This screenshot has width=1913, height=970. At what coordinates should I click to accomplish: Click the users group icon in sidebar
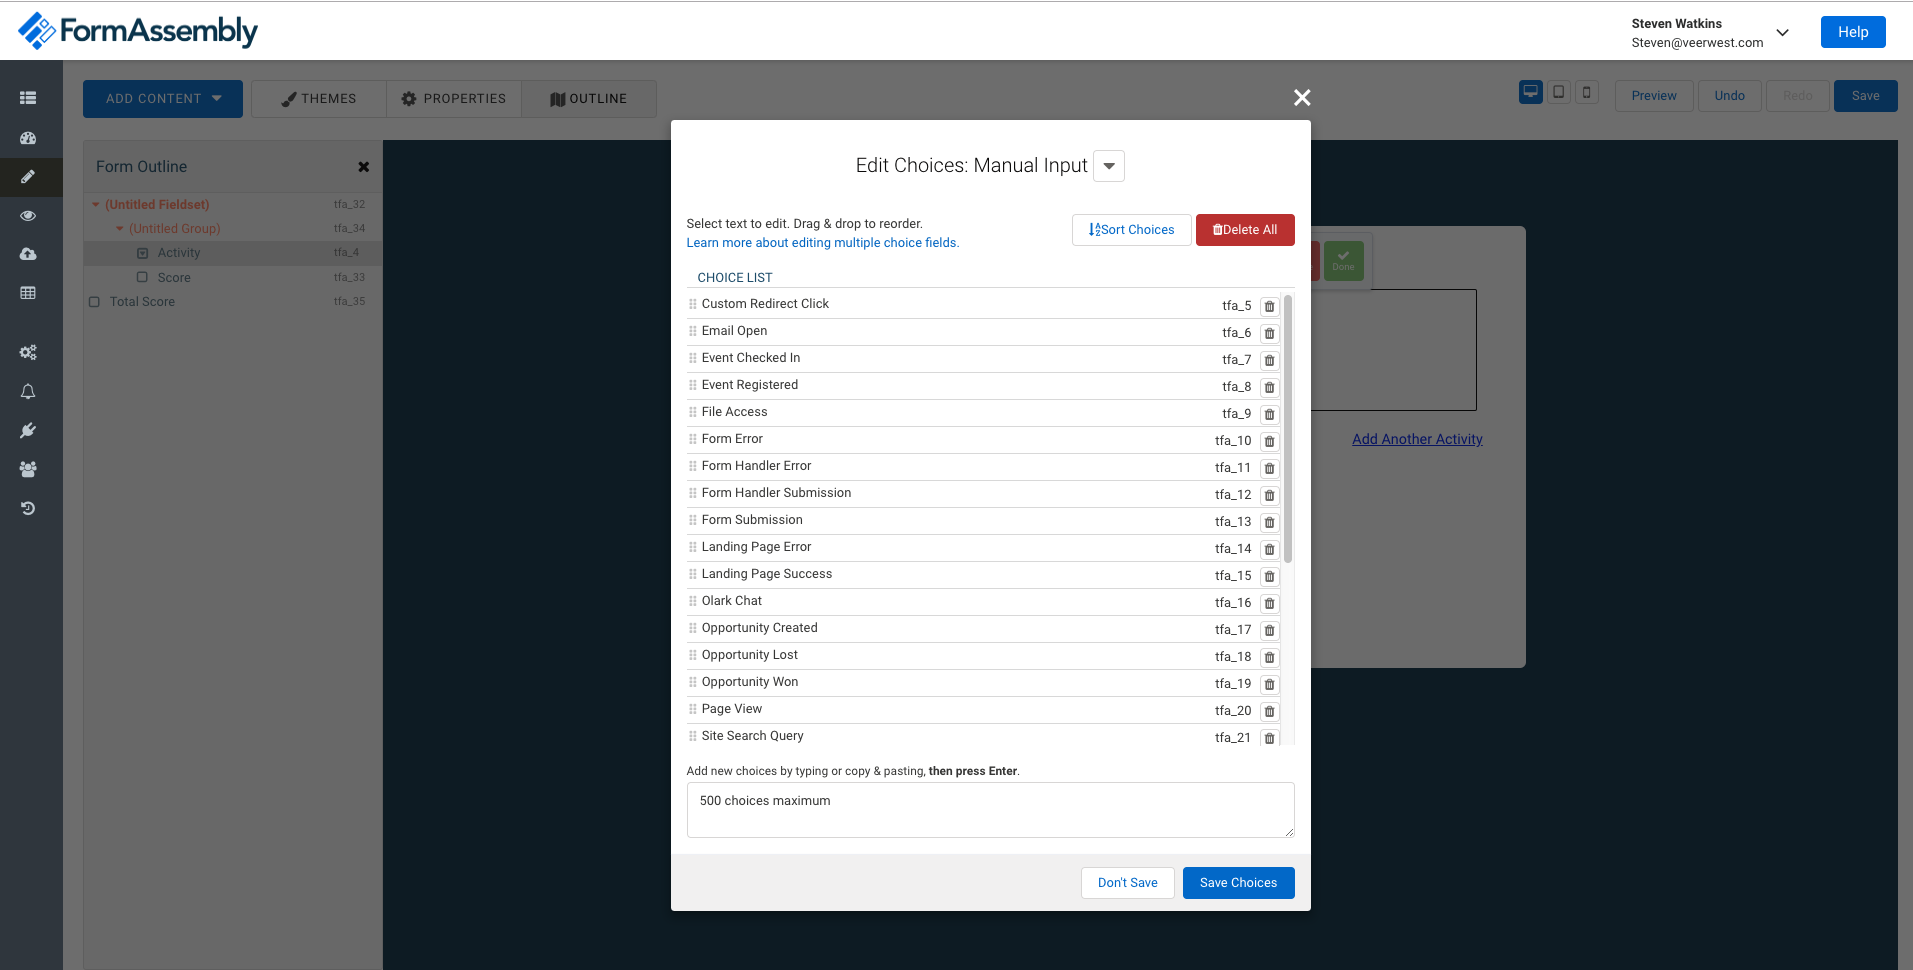click(x=28, y=469)
